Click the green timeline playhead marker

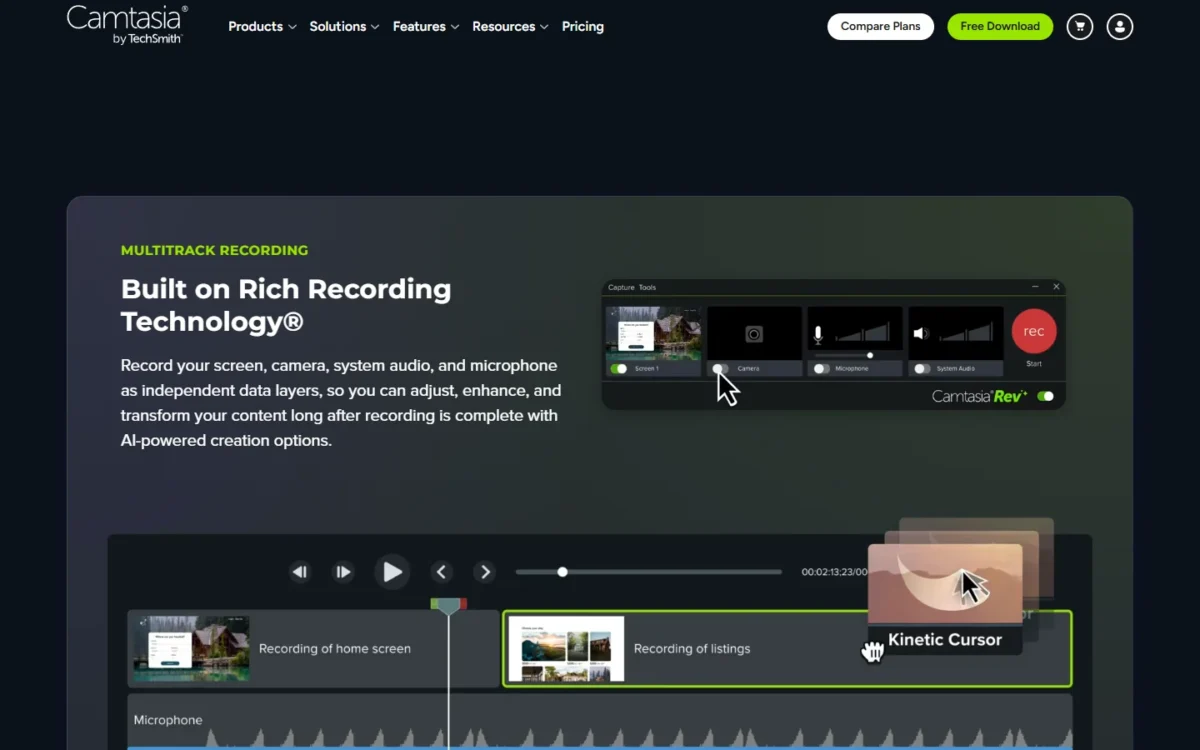click(449, 605)
